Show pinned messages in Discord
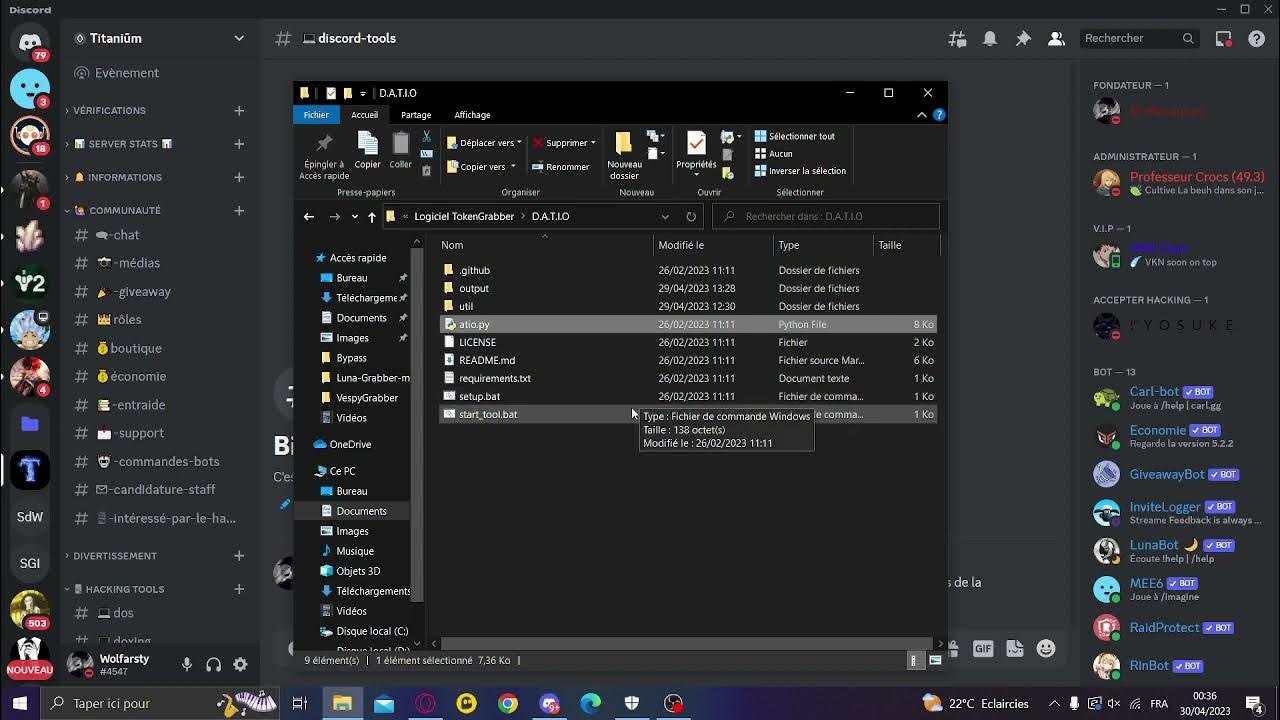 point(1023,38)
